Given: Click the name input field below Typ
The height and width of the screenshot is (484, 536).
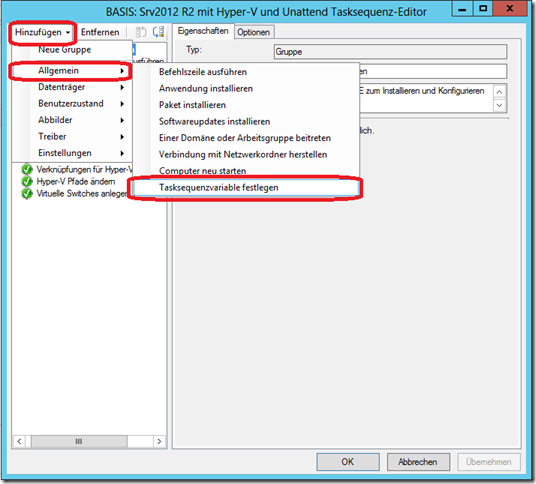Looking at the screenshot, I should coord(433,71).
